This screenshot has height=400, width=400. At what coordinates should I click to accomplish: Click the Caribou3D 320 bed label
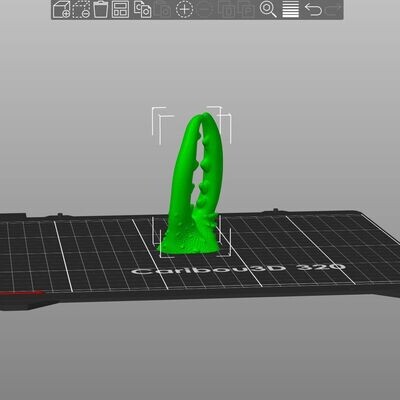coord(238,269)
